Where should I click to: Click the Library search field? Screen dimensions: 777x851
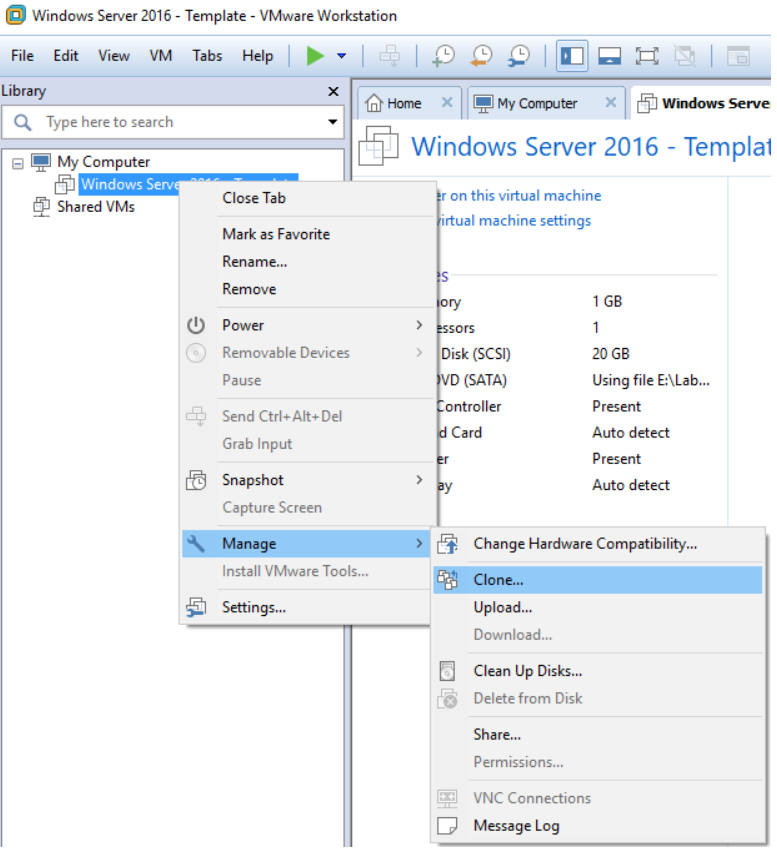(173, 122)
